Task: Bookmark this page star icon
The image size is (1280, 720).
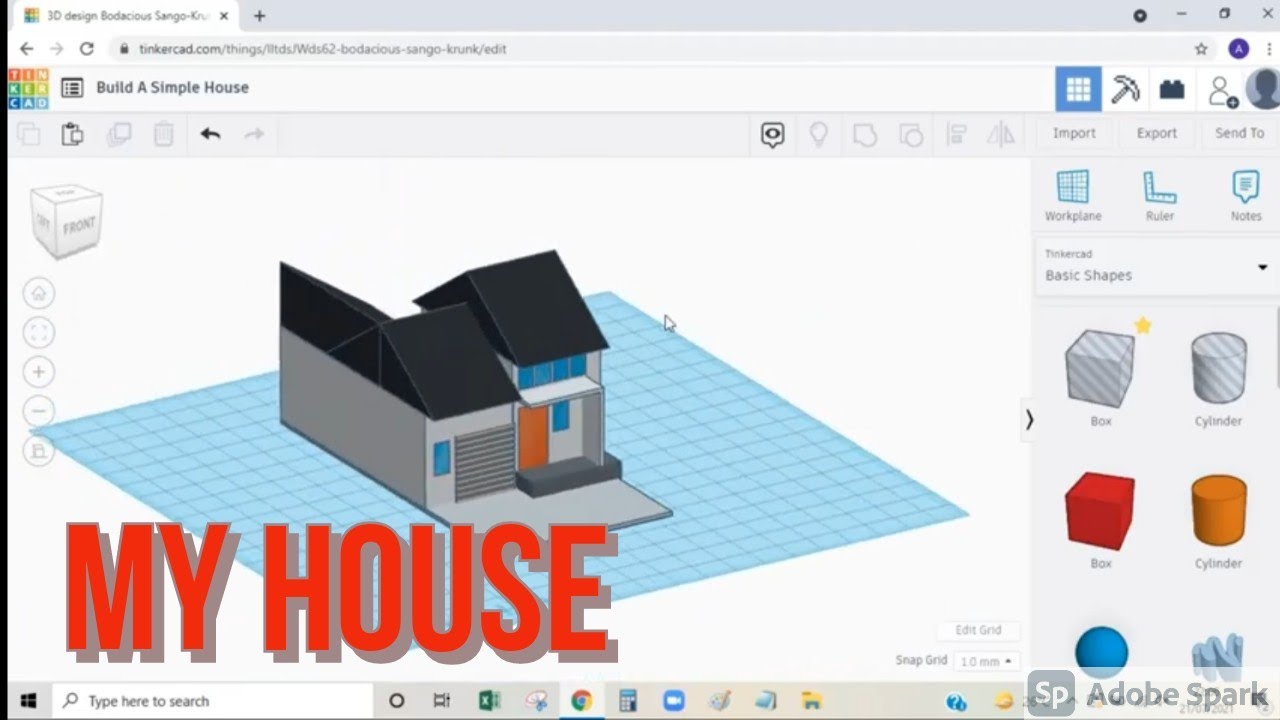Action: (1201, 48)
